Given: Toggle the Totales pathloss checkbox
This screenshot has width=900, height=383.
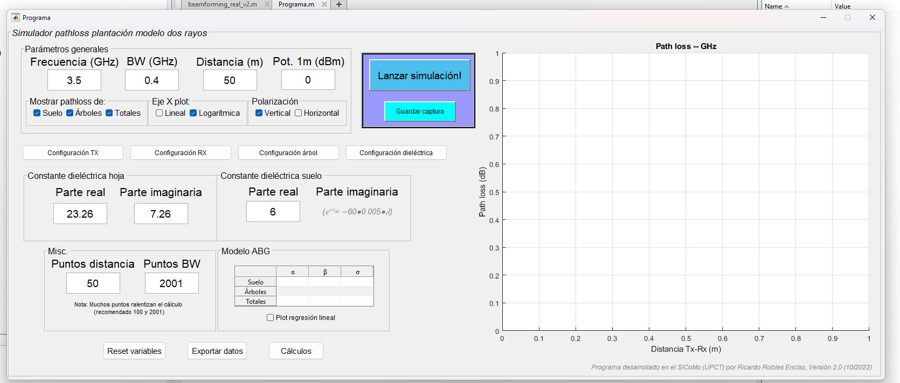Looking at the screenshot, I should [x=109, y=113].
